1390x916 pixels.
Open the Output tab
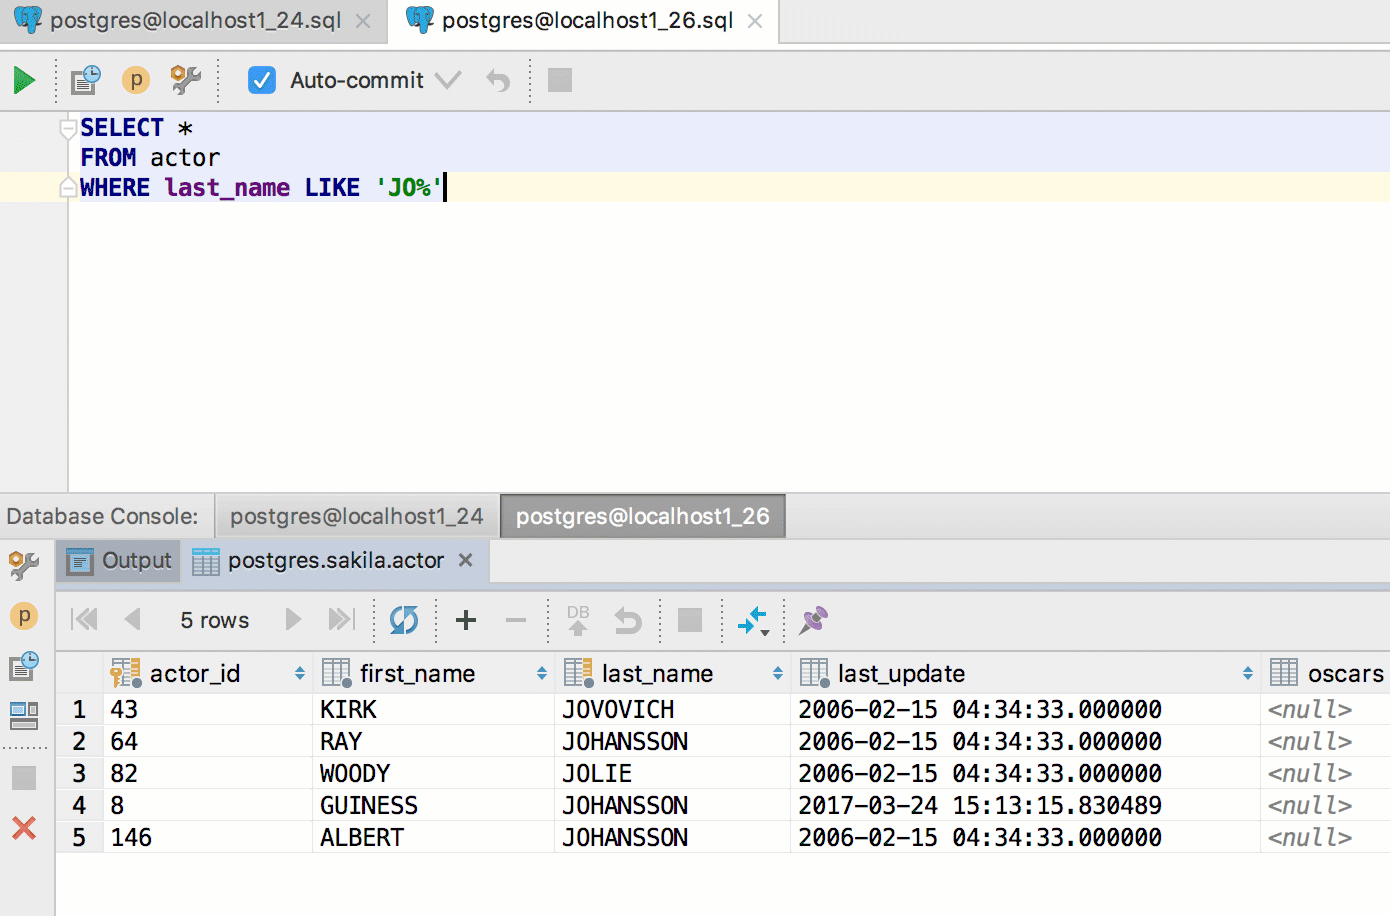click(x=119, y=561)
